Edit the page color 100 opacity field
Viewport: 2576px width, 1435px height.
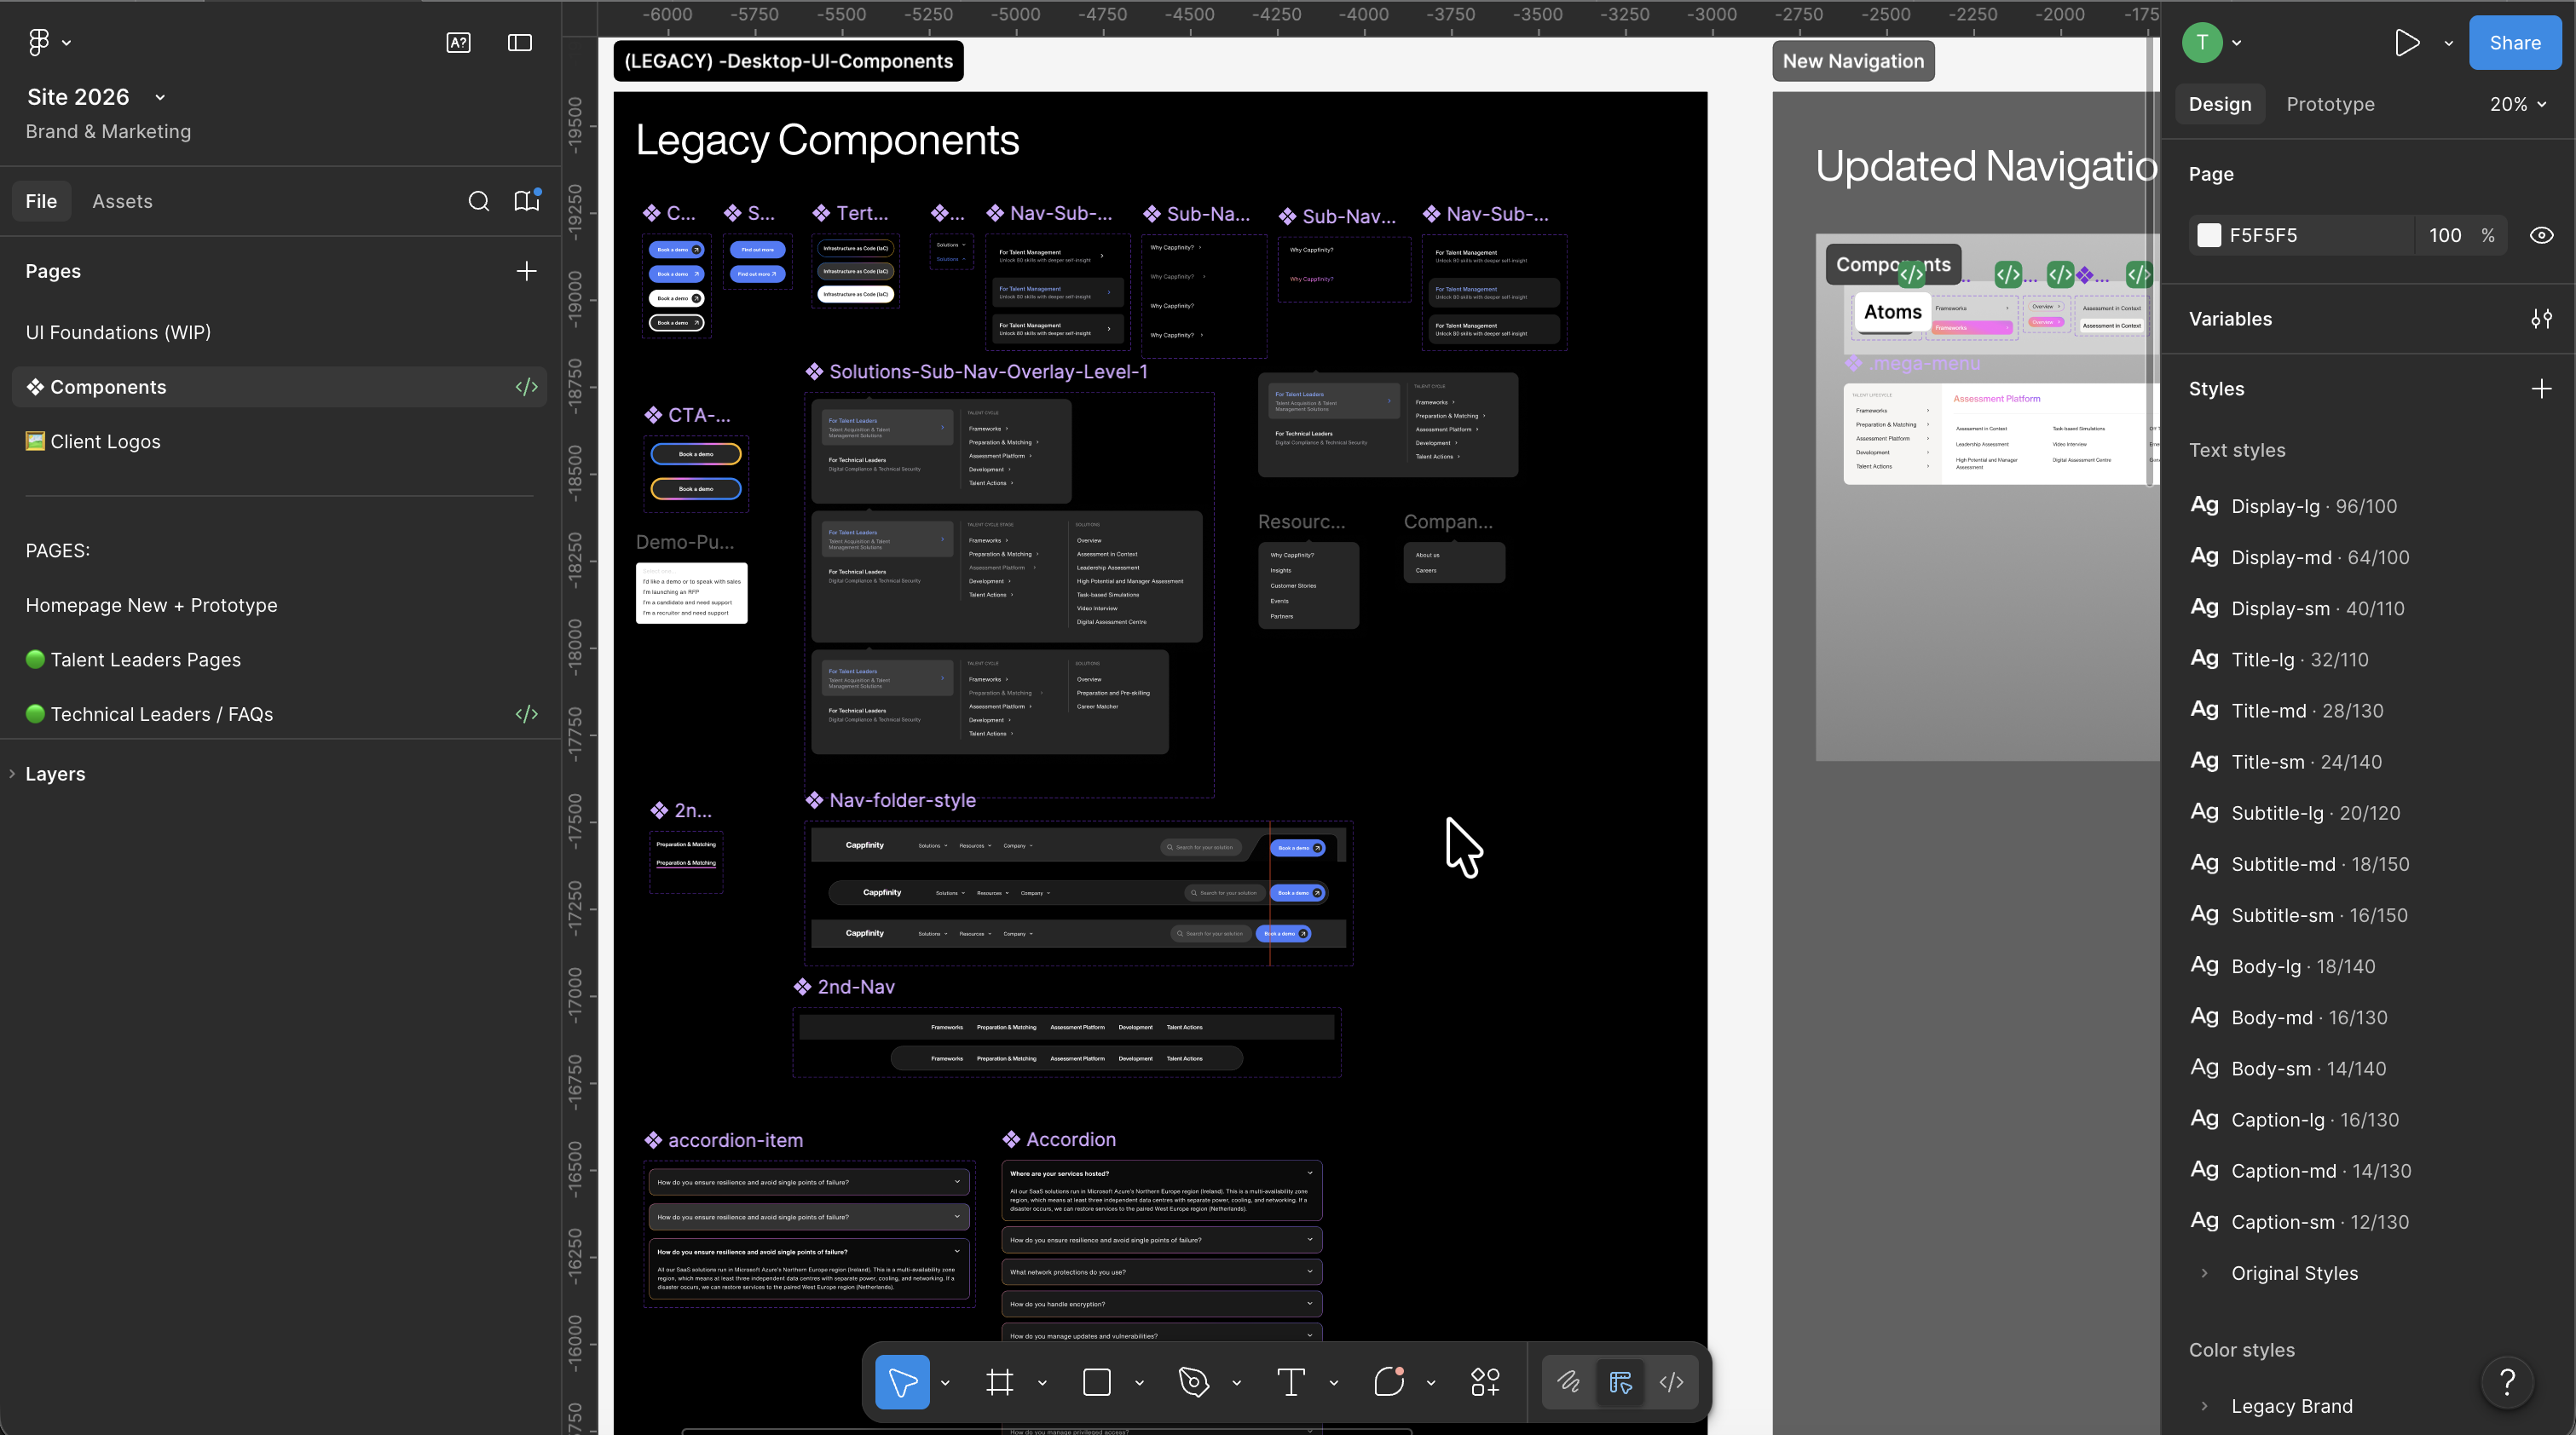coord(2445,236)
